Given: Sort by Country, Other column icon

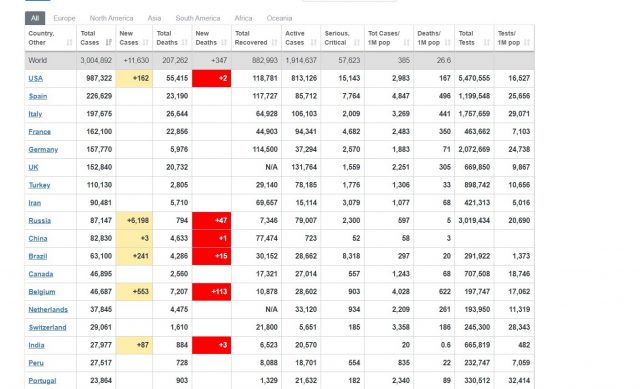Looking at the screenshot, I should click(69, 42).
